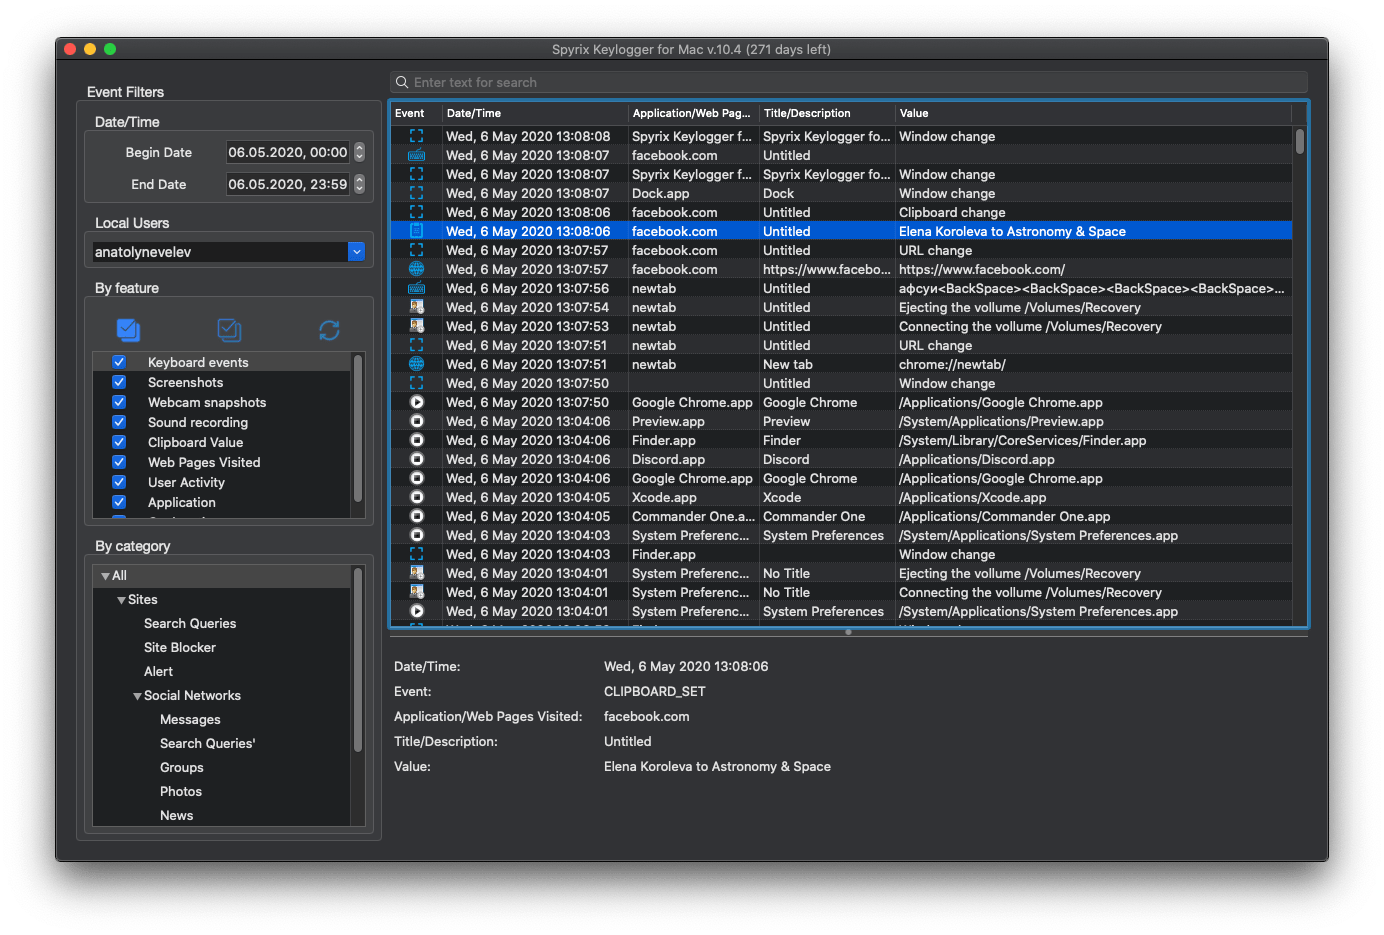The image size is (1384, 935).
Task: Click the CLIPBOARD_SET event value in details
Action: tap(655, 691)
